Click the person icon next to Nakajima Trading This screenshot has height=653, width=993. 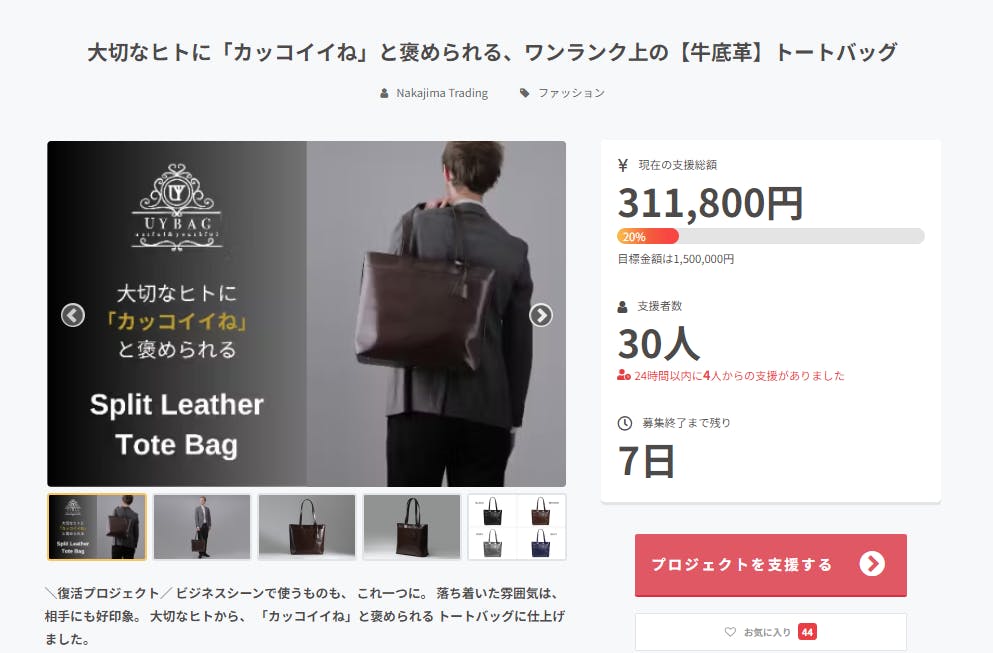(384, 93)
